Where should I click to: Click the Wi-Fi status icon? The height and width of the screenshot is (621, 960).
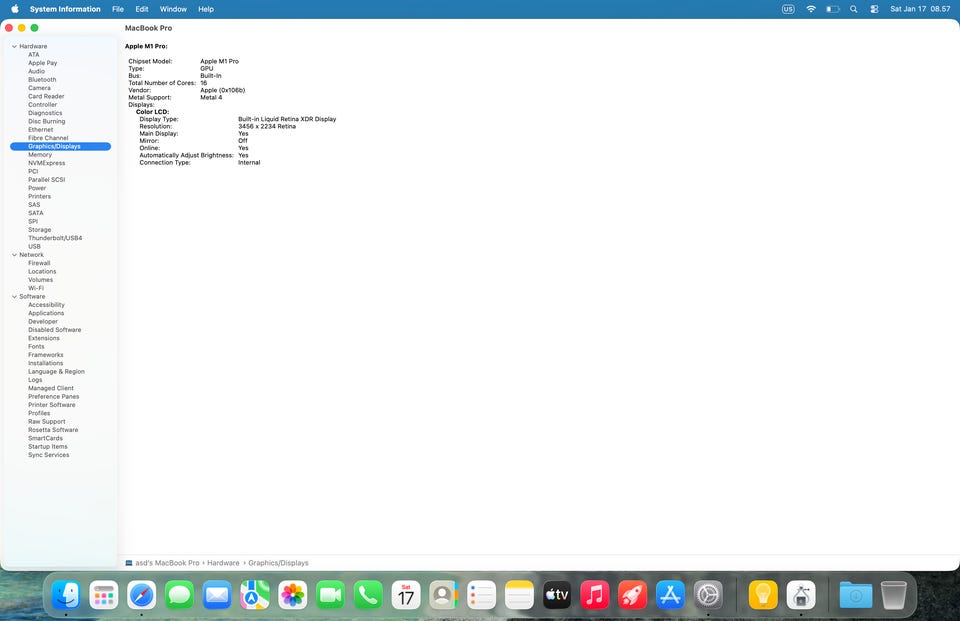click(x=811, y=9)
